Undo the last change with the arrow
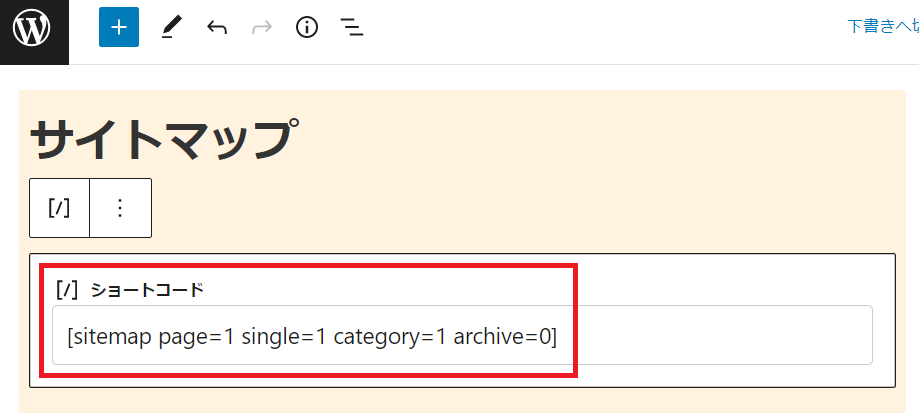Screen dimensions: 919x413 (x=217, y=28)
